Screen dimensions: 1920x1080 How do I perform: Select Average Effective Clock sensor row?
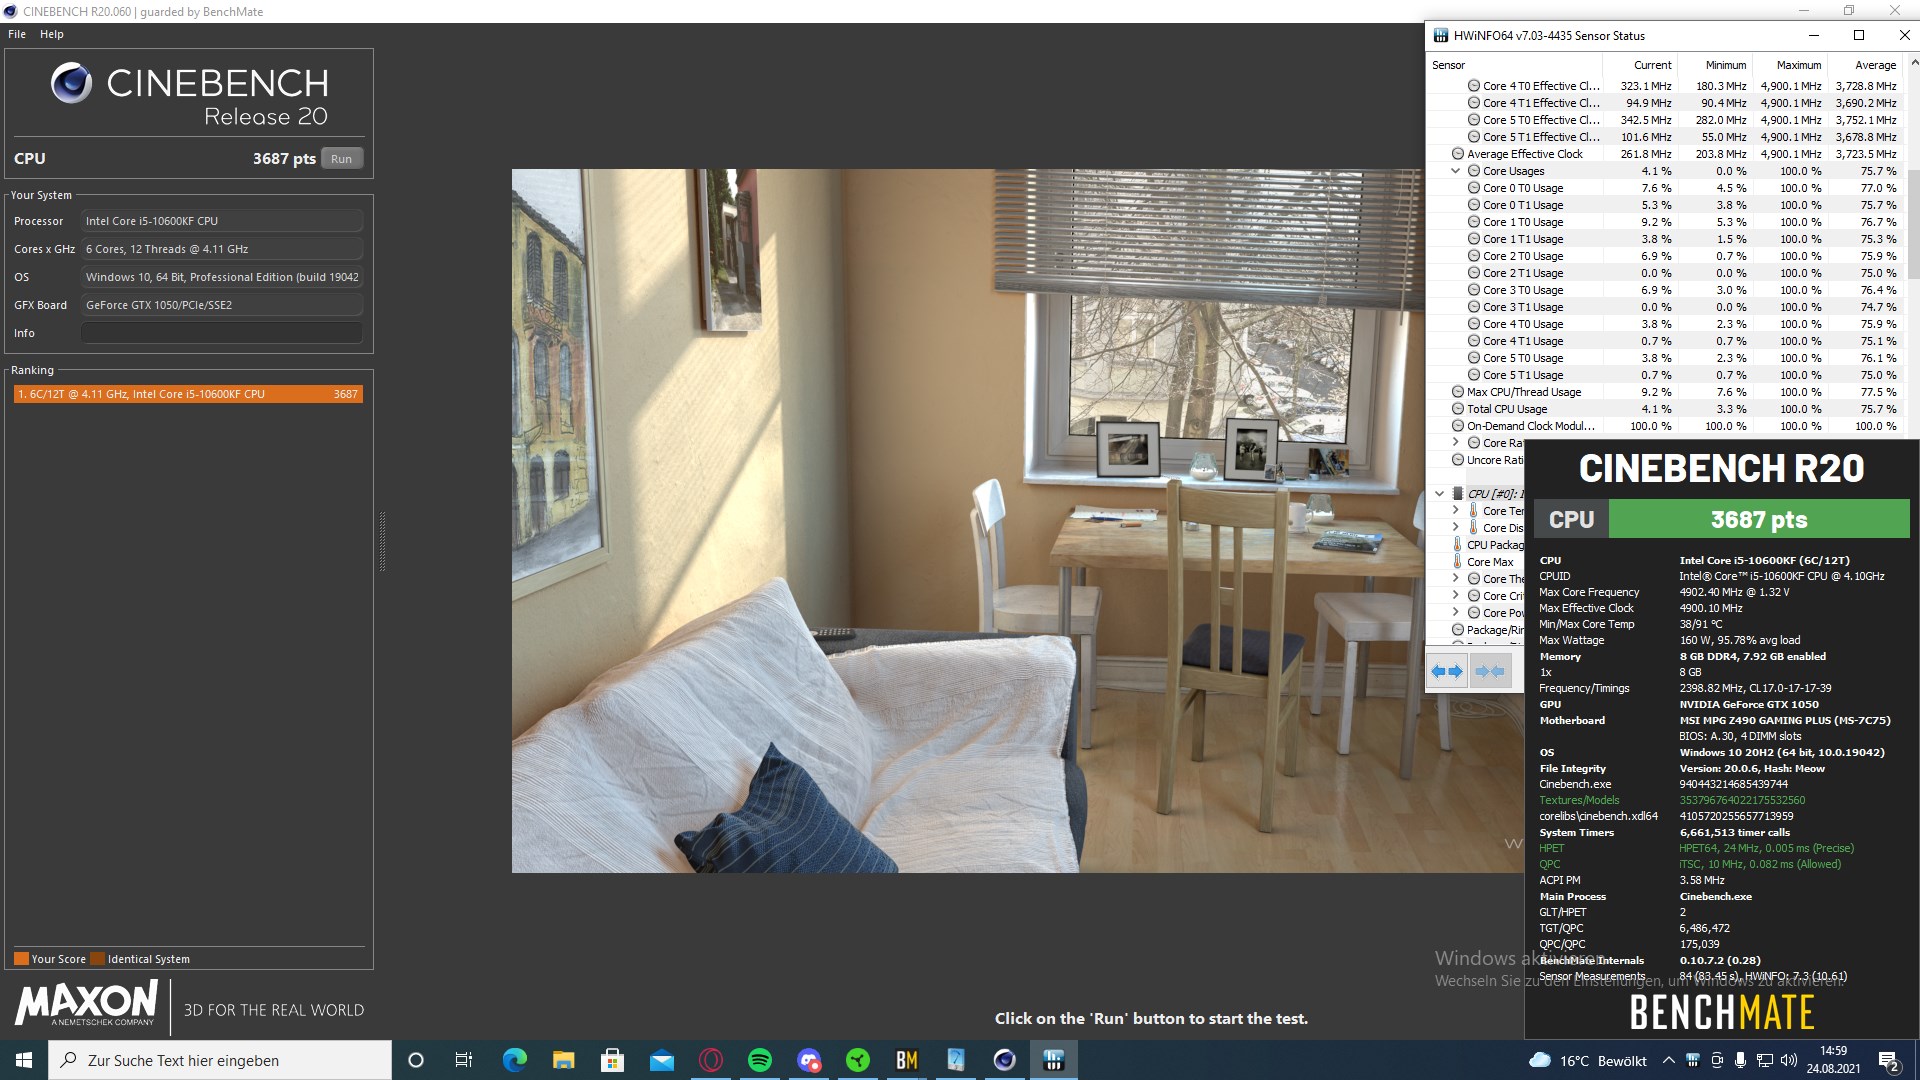click(1665, 154)
